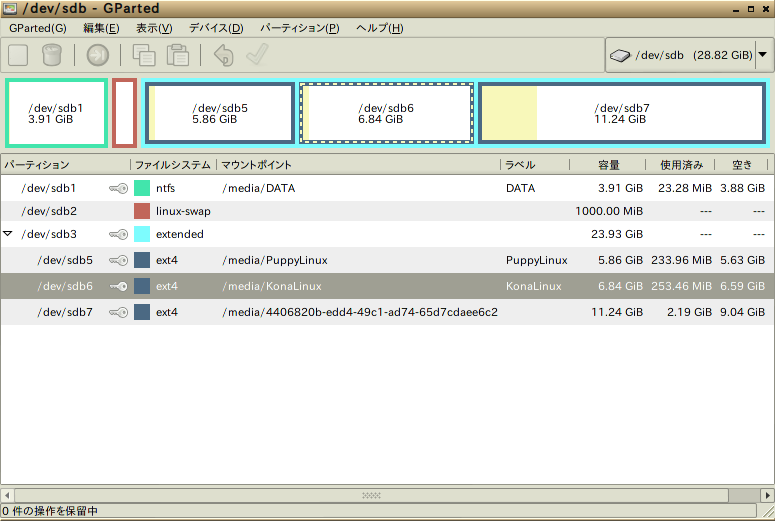Open the パーティション(P) menu
This screenshot has height=521, width=775.
[300, 28]
